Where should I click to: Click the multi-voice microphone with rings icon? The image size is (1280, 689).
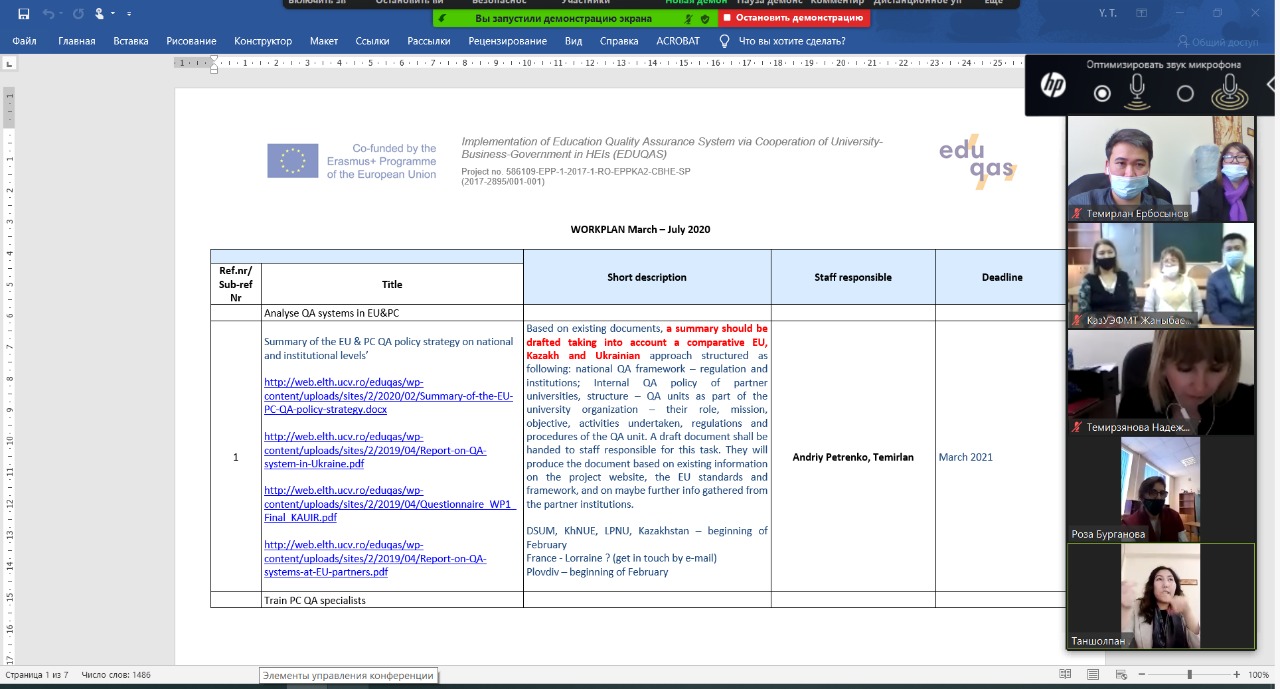tap(1229, 92)
